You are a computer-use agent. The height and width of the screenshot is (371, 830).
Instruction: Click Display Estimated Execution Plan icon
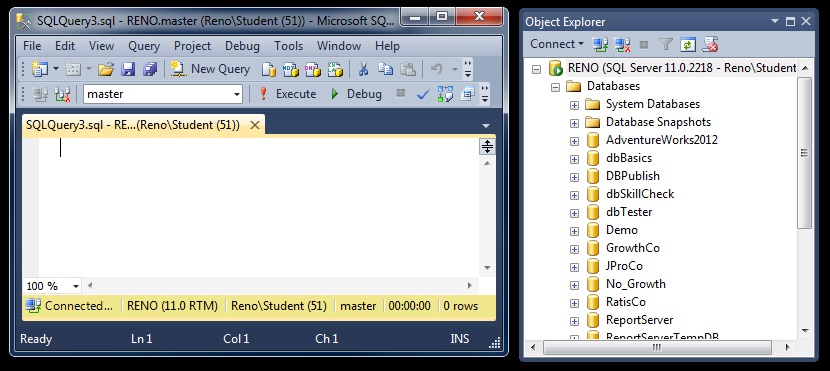click(x=445, y=94)
